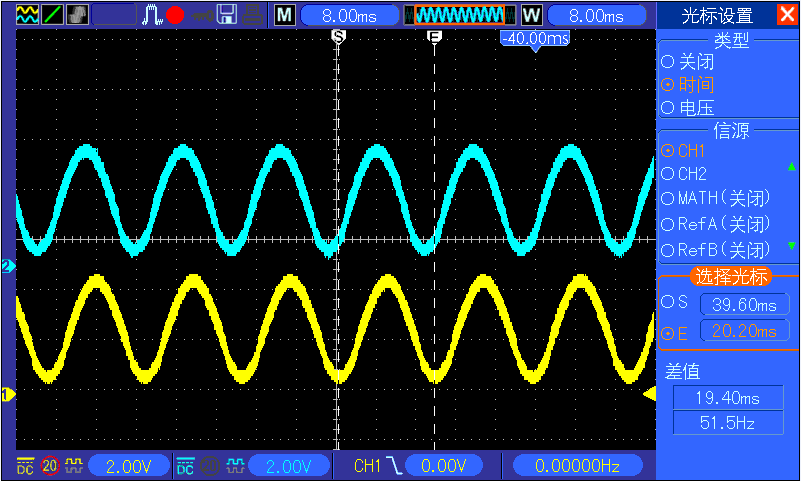
Task: Click the yellow CH1 DC coupling icon
Action: click(26, 465)
